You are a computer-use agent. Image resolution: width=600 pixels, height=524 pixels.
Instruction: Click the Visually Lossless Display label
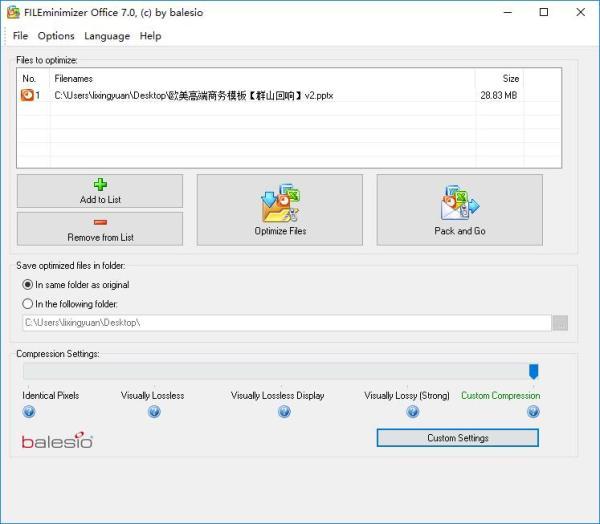click(x=277, y=395)
